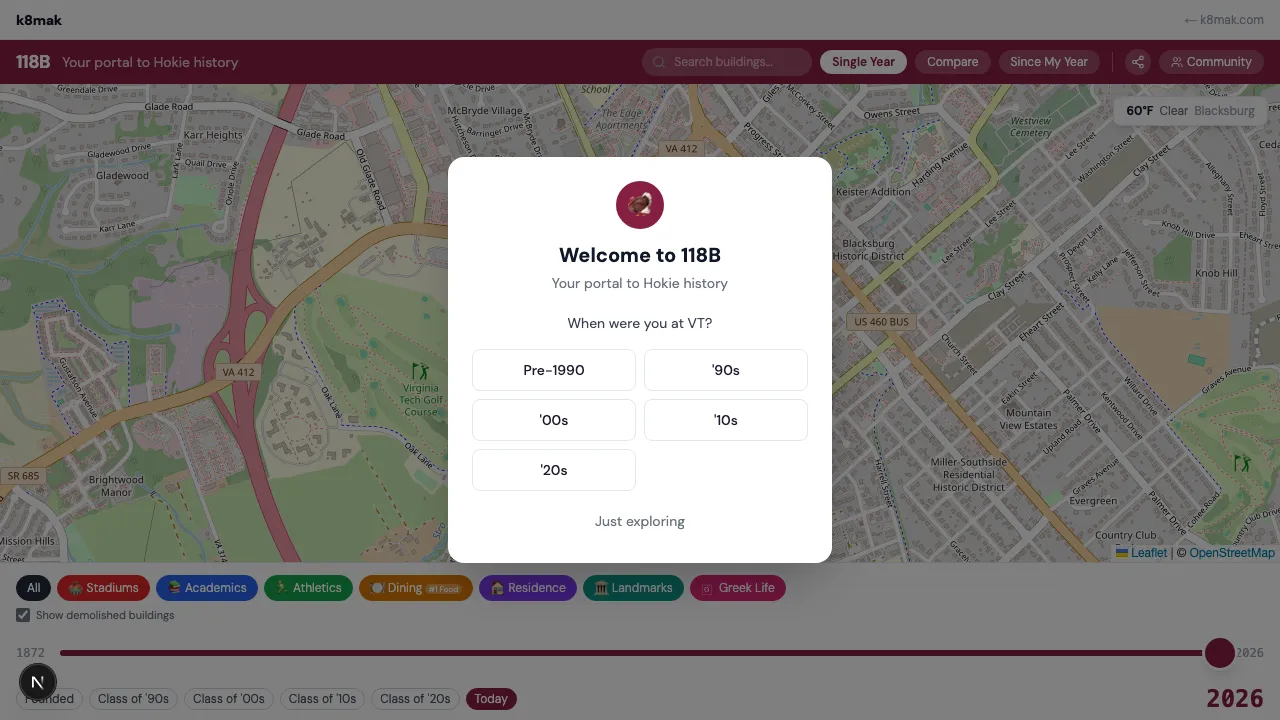The image size is (1280, 720).
Task: Select the Today preset
Action: [x=491, y=699]
